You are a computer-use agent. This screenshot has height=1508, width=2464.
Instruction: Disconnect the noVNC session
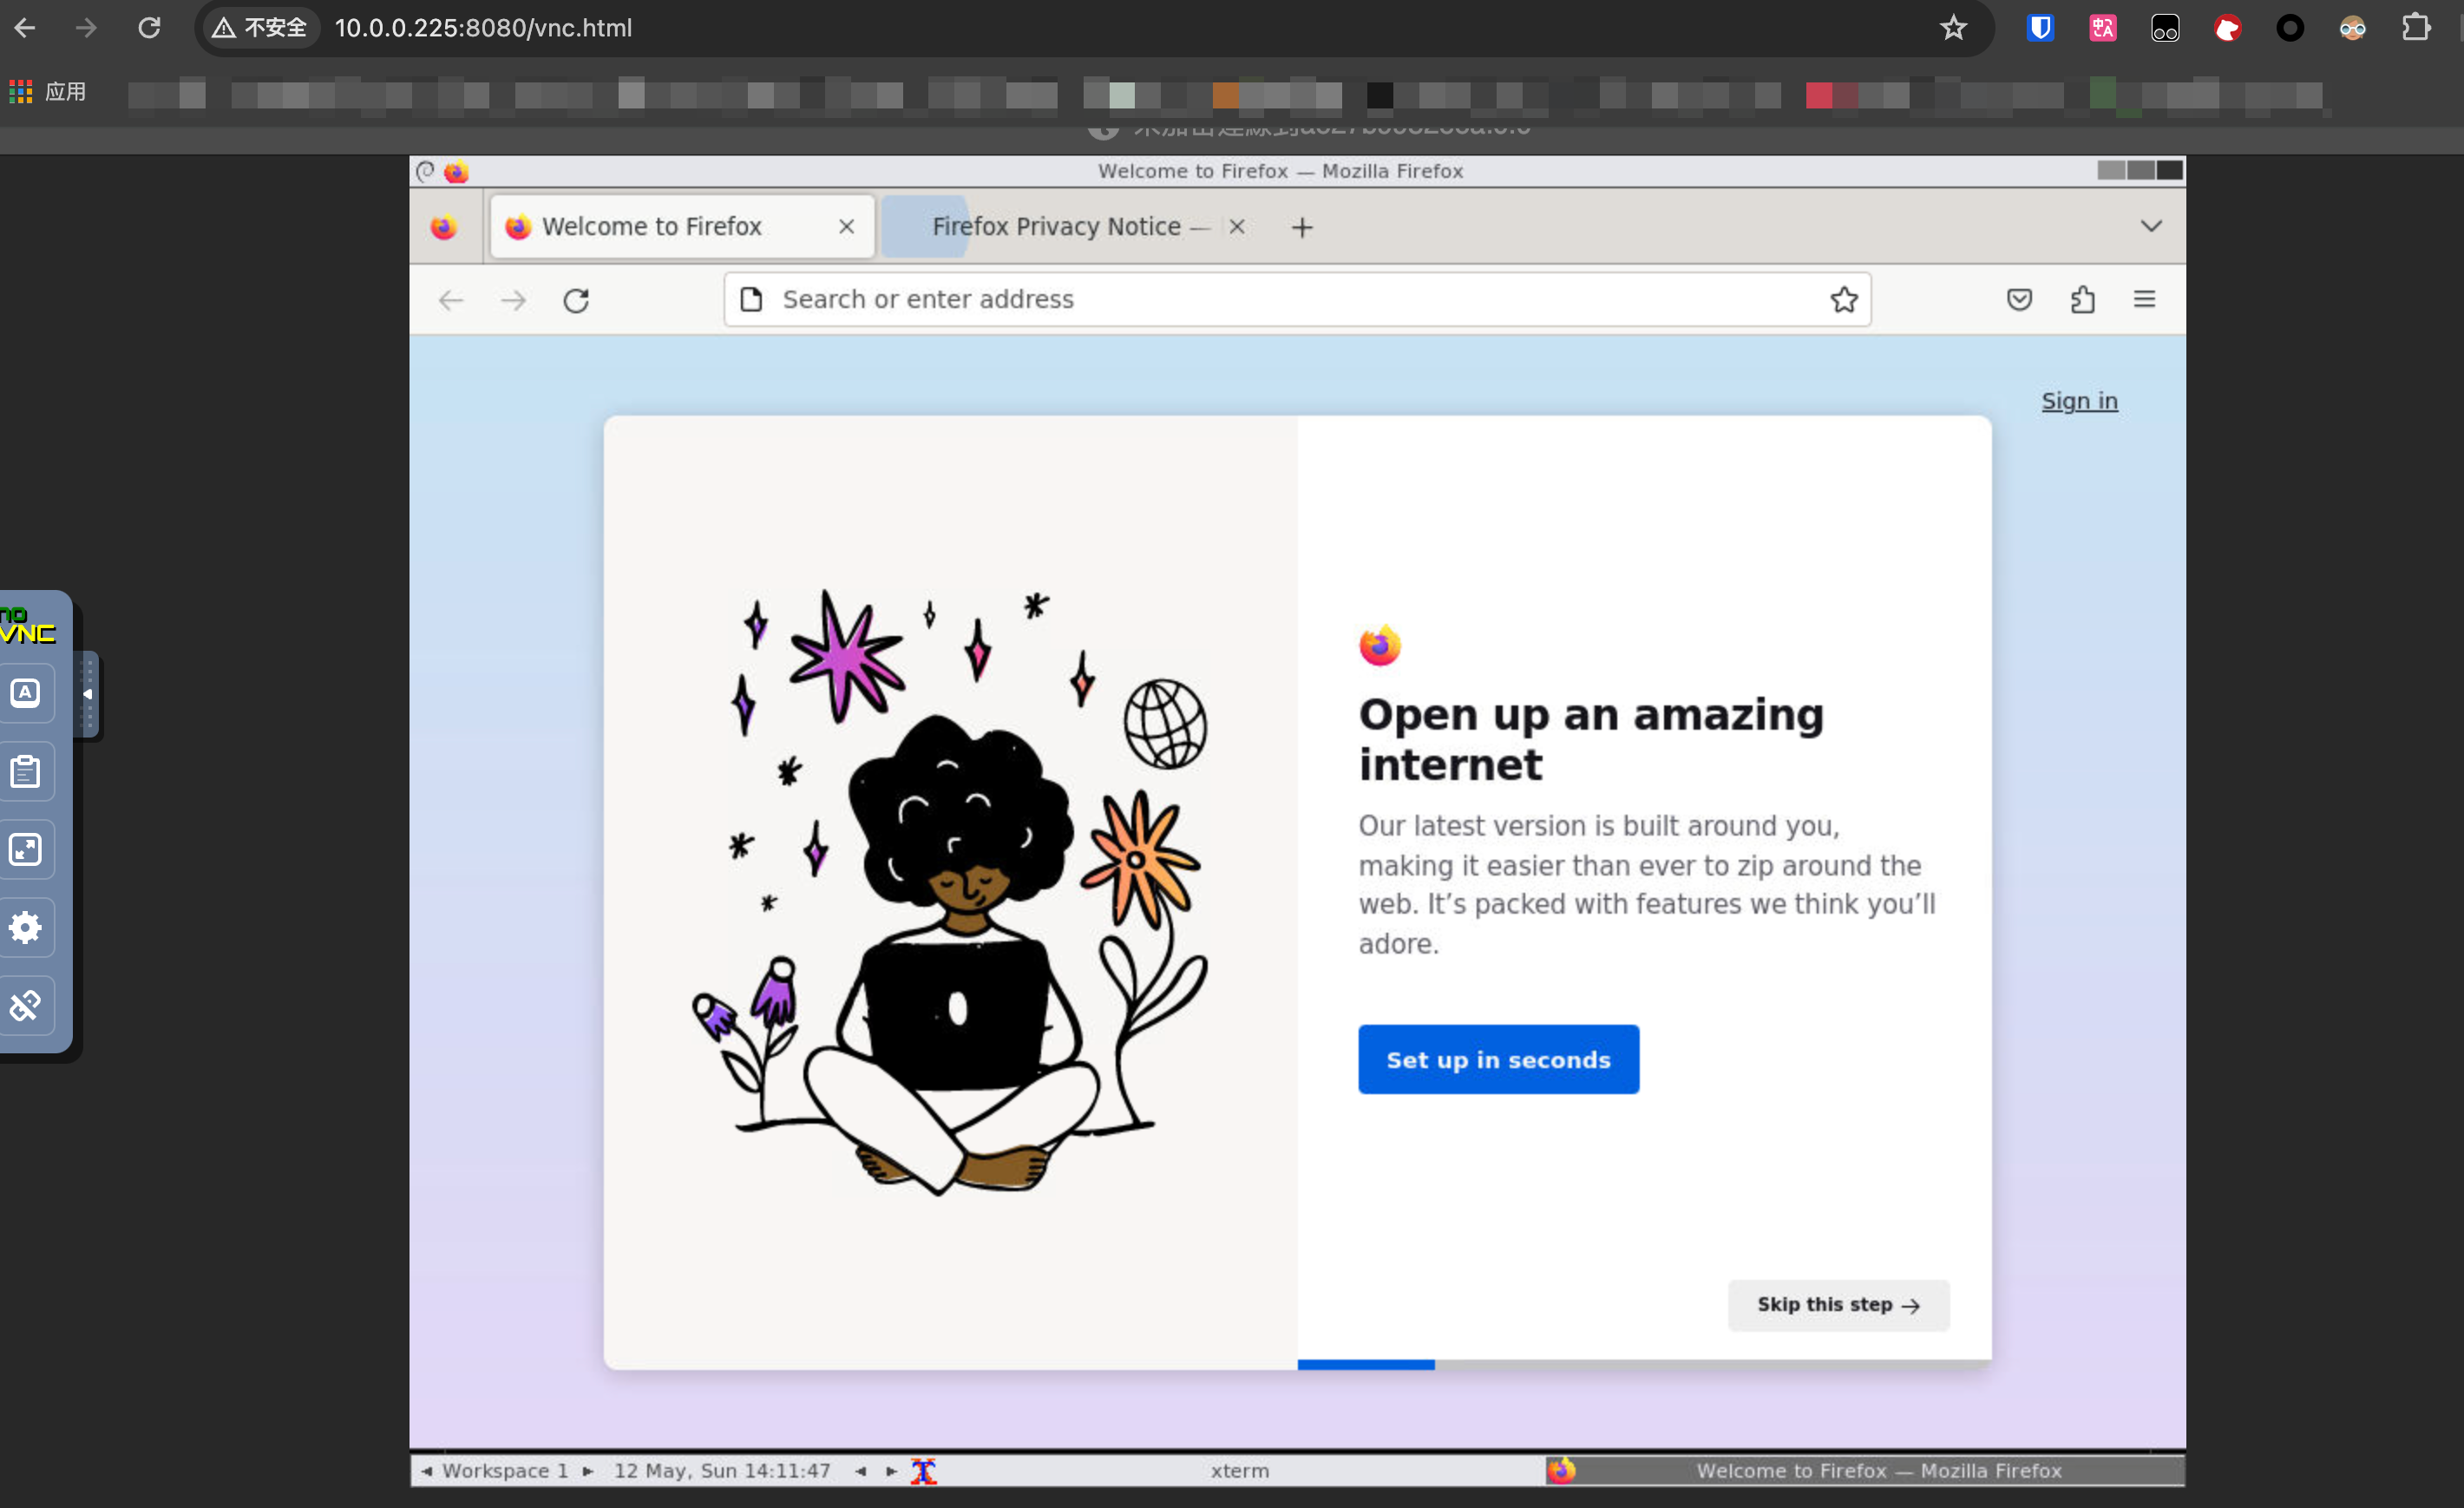pos(25,1005)
